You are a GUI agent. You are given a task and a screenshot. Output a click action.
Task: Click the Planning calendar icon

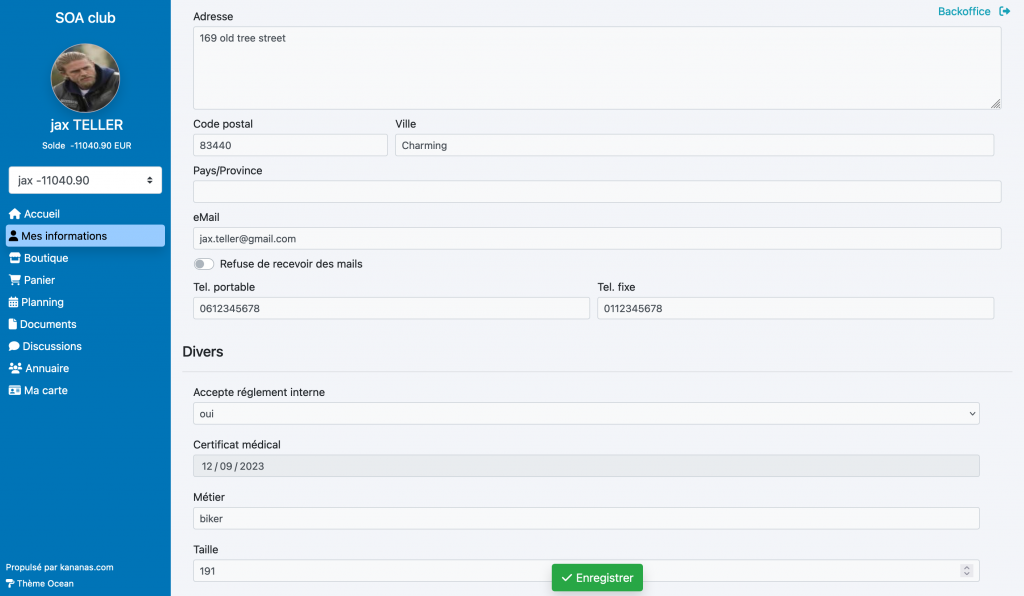(x=14, y=302)
